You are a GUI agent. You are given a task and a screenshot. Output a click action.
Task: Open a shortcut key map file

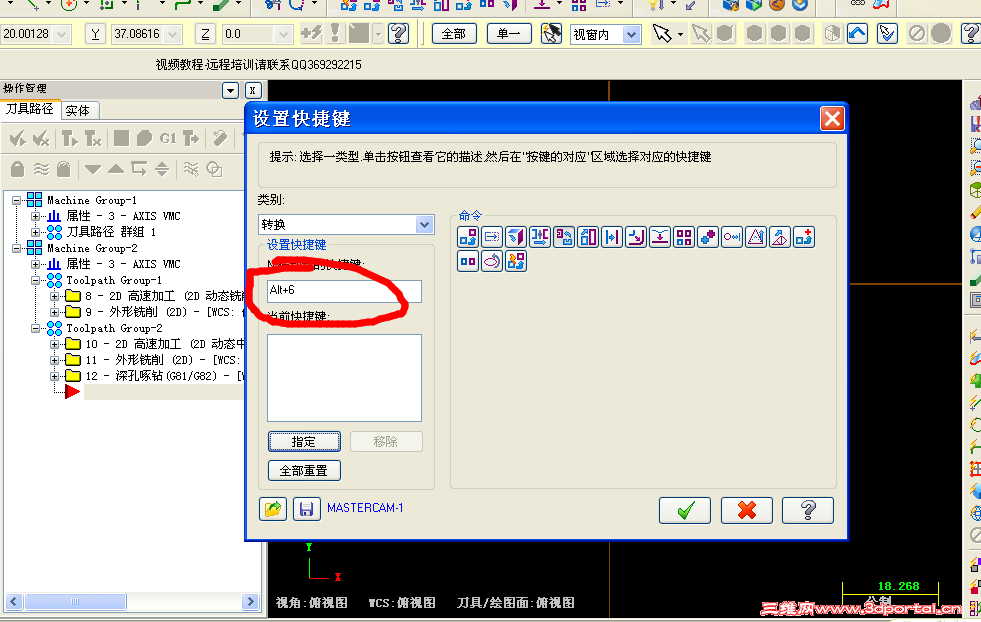point(273,509)
